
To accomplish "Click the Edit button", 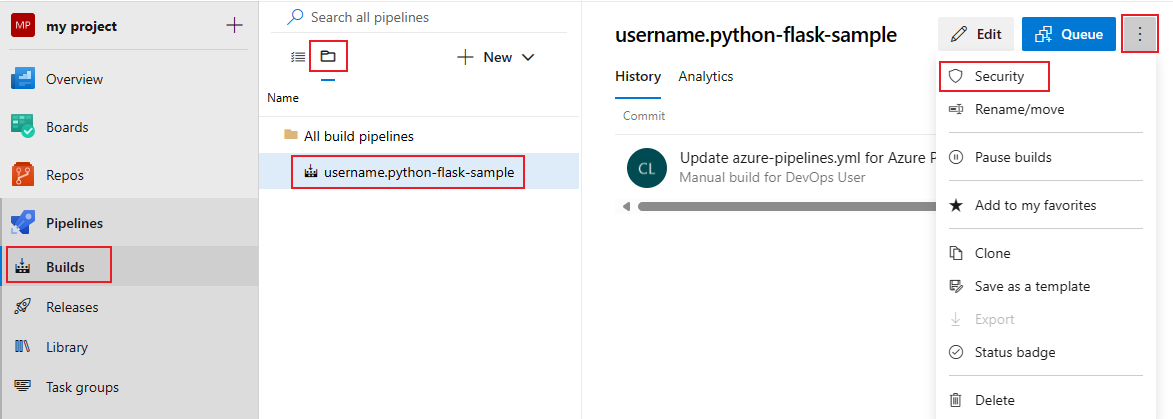I will pyautogui.click(x=976, y=34).
